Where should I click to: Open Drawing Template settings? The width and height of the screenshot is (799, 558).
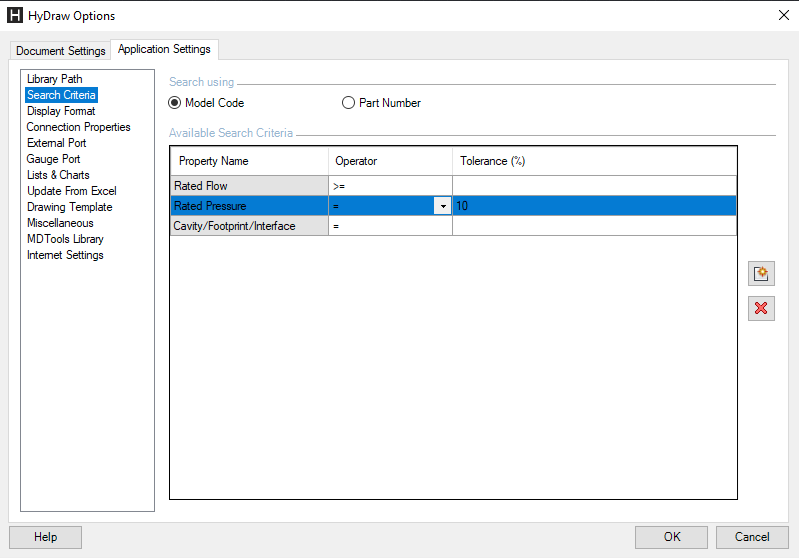[69, 207]
